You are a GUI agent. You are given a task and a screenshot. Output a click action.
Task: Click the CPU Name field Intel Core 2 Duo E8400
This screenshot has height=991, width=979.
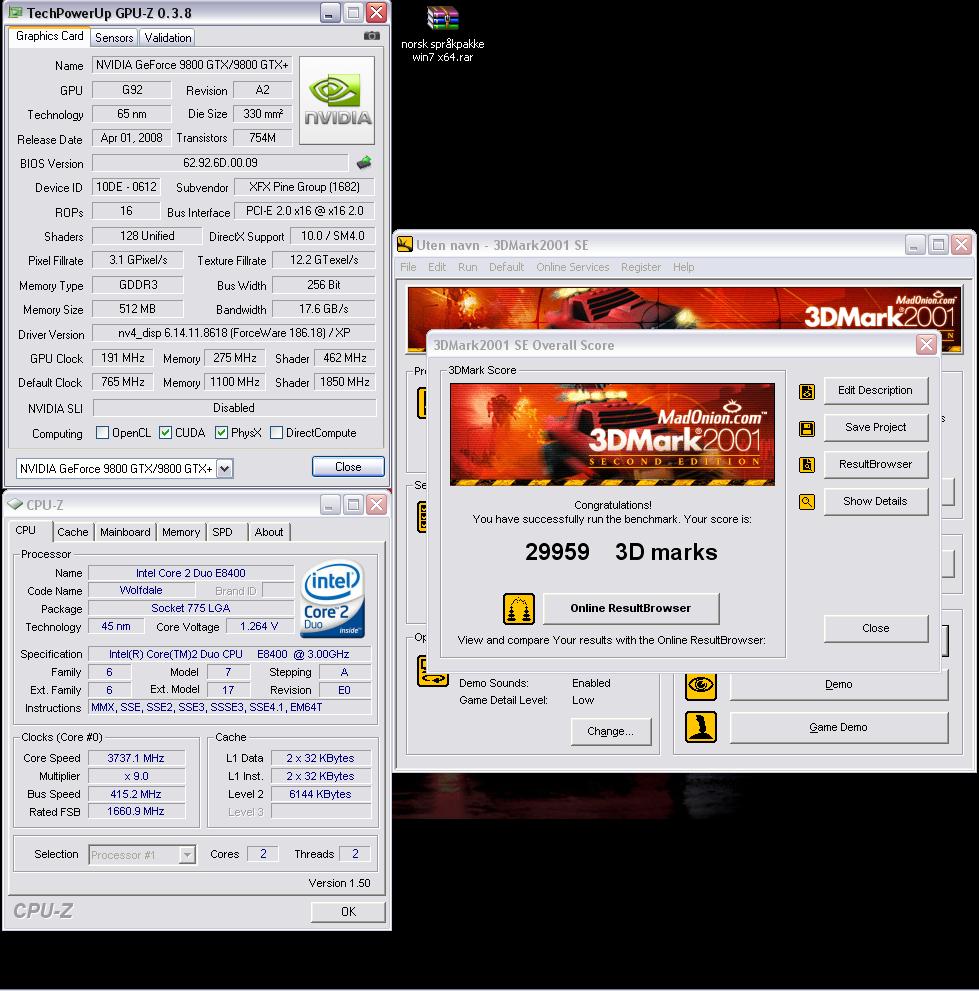[191, 573]
